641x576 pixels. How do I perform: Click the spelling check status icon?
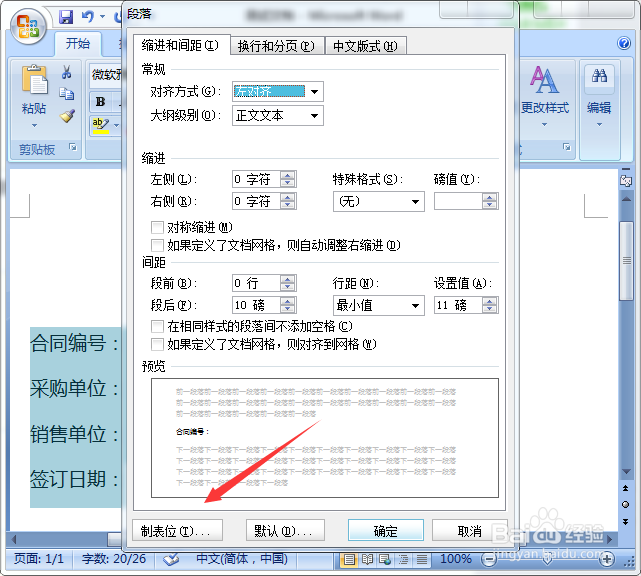coord(171,559)
